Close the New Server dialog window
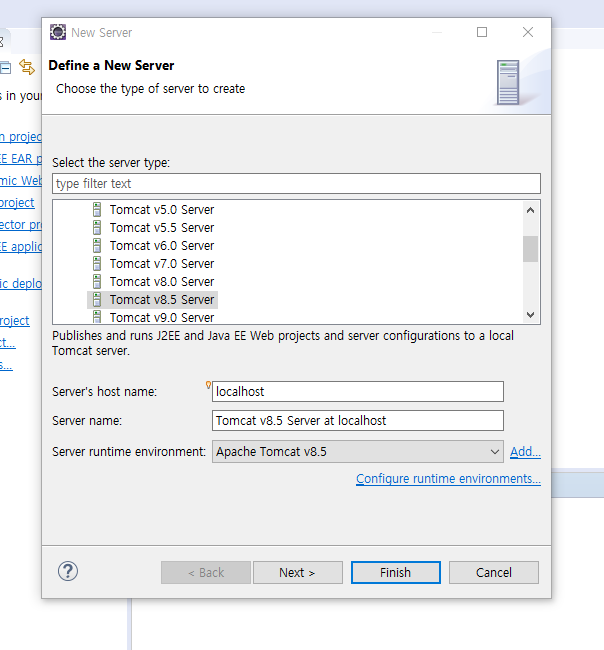Screen dimensions: 604x650 pyautogui.click(x=528, y=32)
